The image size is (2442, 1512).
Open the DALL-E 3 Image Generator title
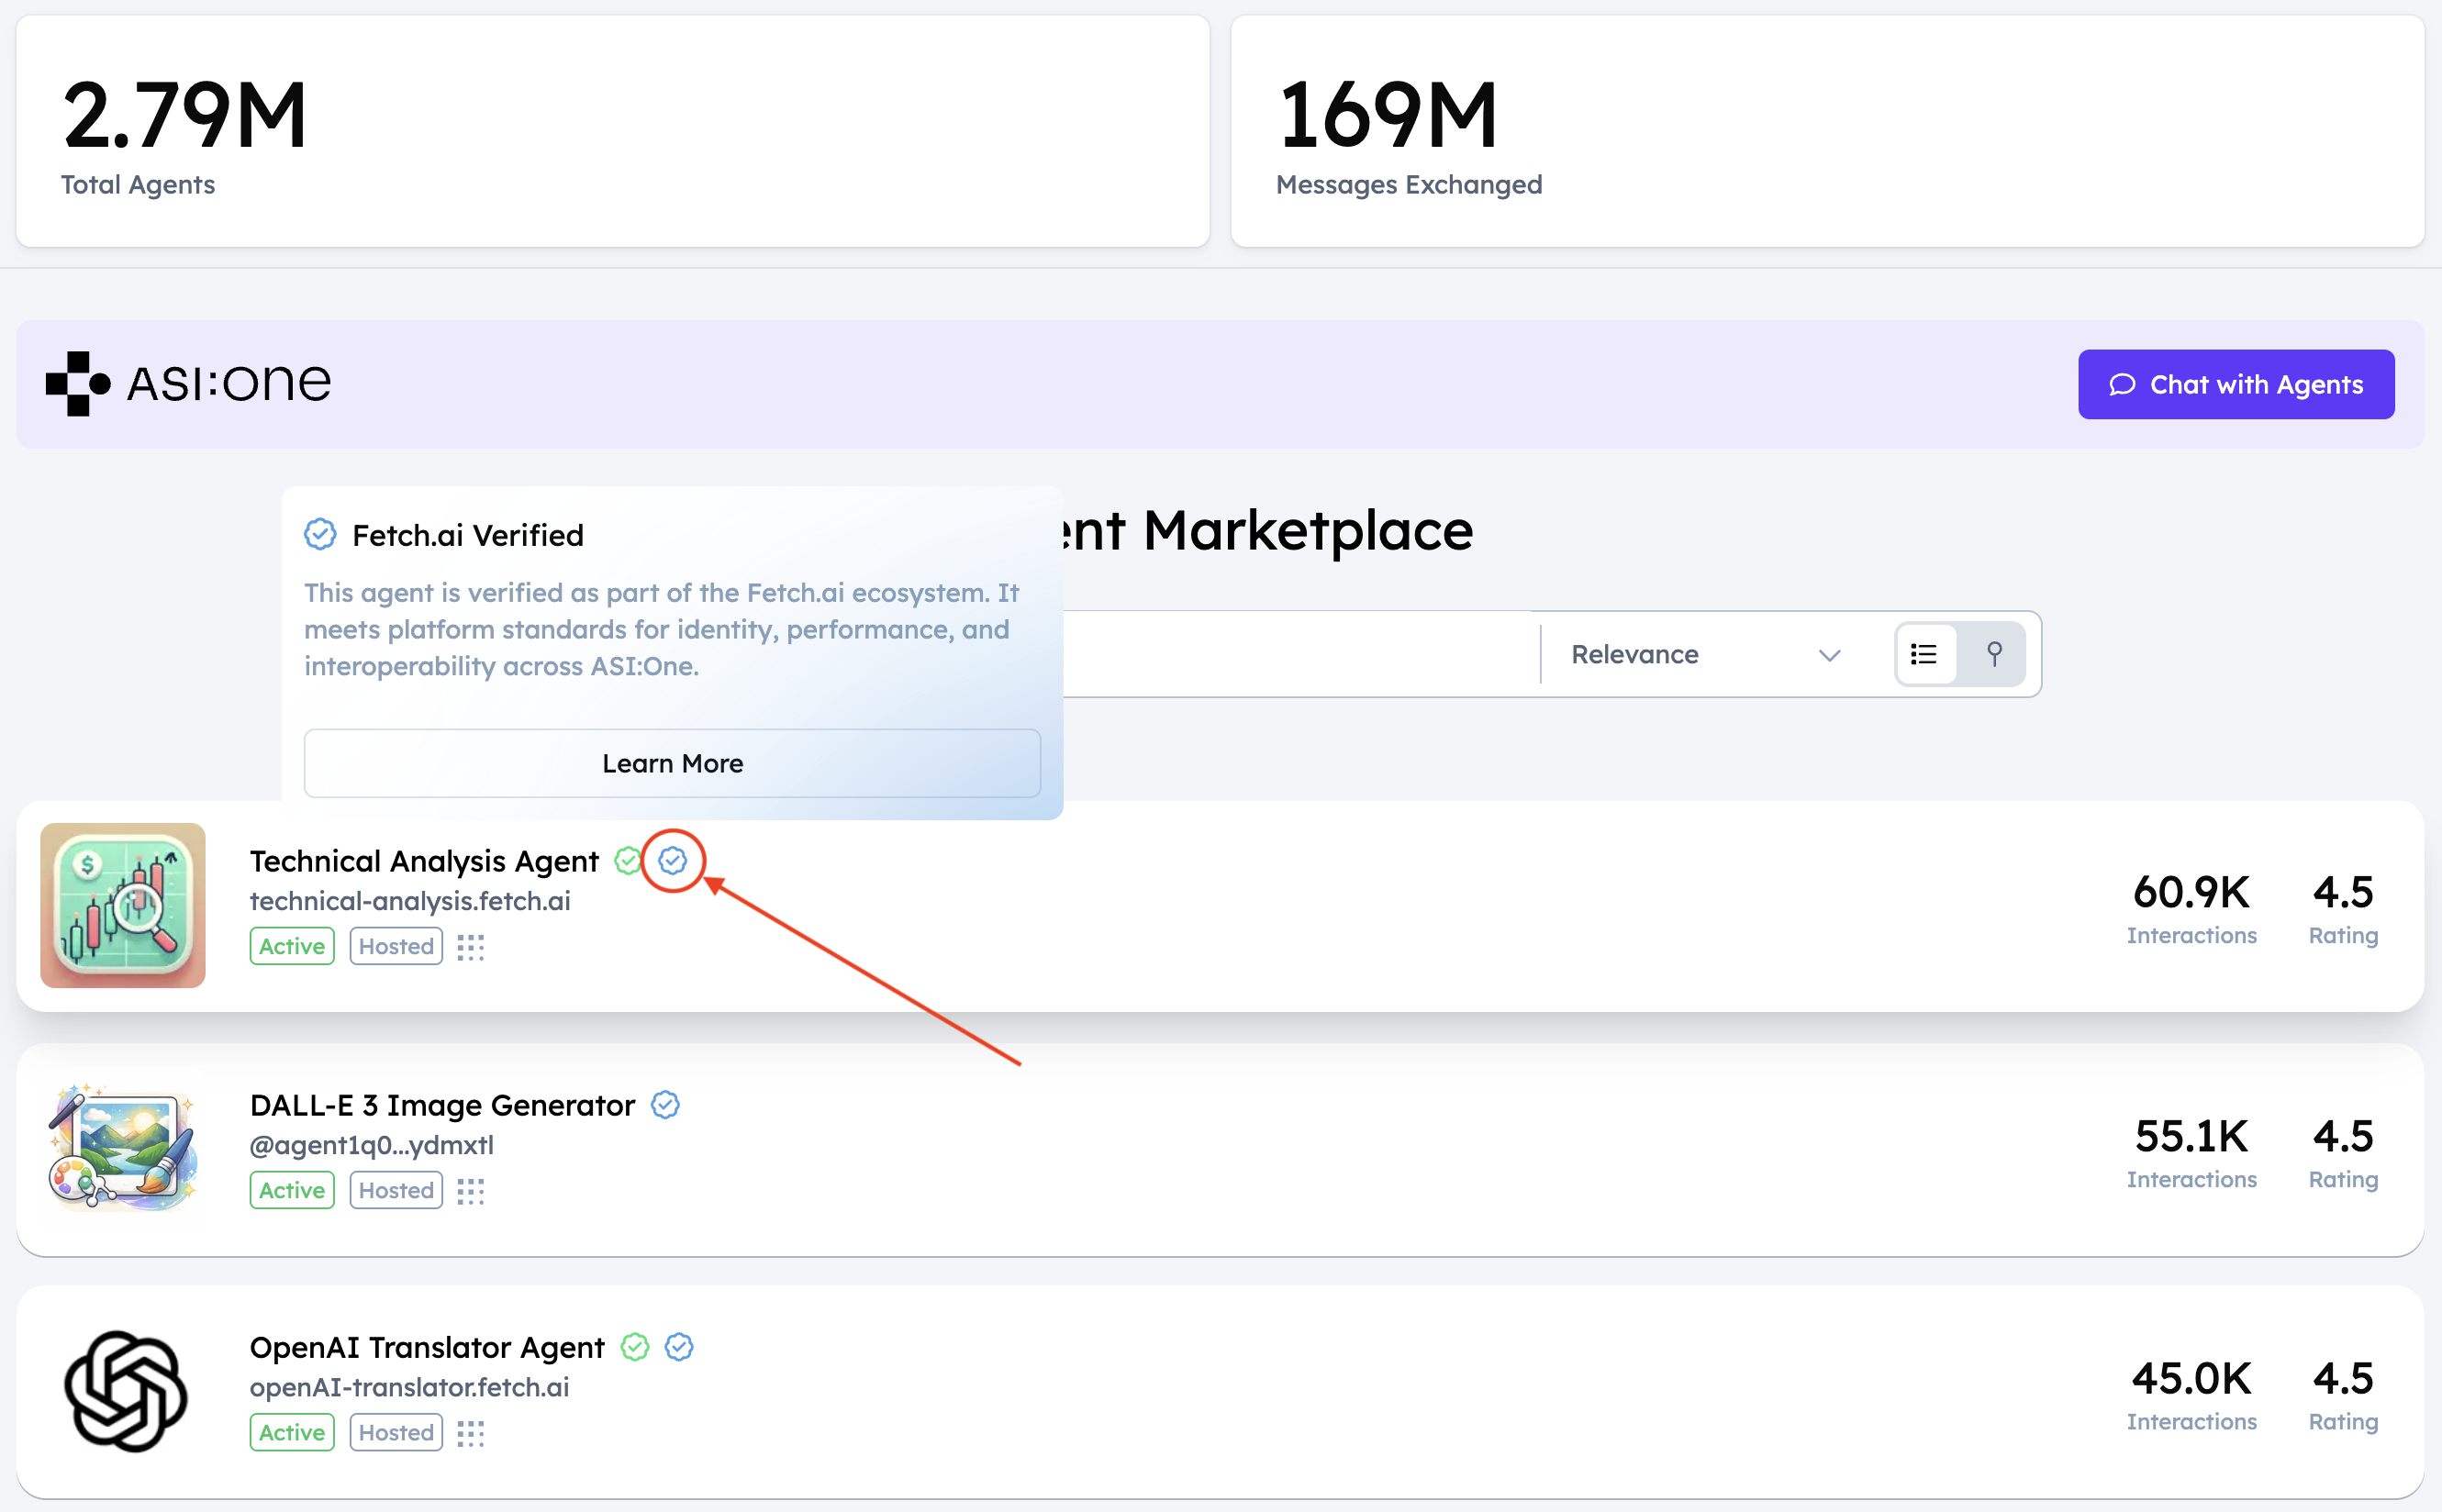(x=442, y=1105)
